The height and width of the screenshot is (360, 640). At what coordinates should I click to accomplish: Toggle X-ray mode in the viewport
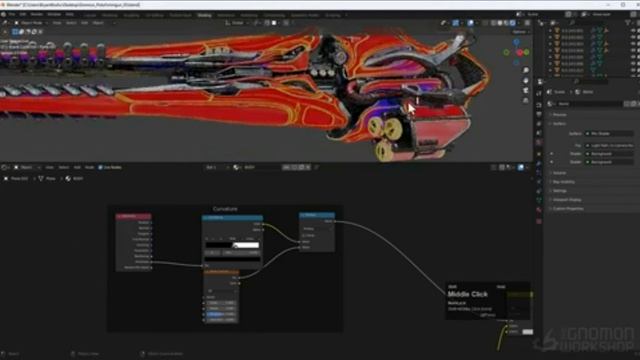[485, 23]
